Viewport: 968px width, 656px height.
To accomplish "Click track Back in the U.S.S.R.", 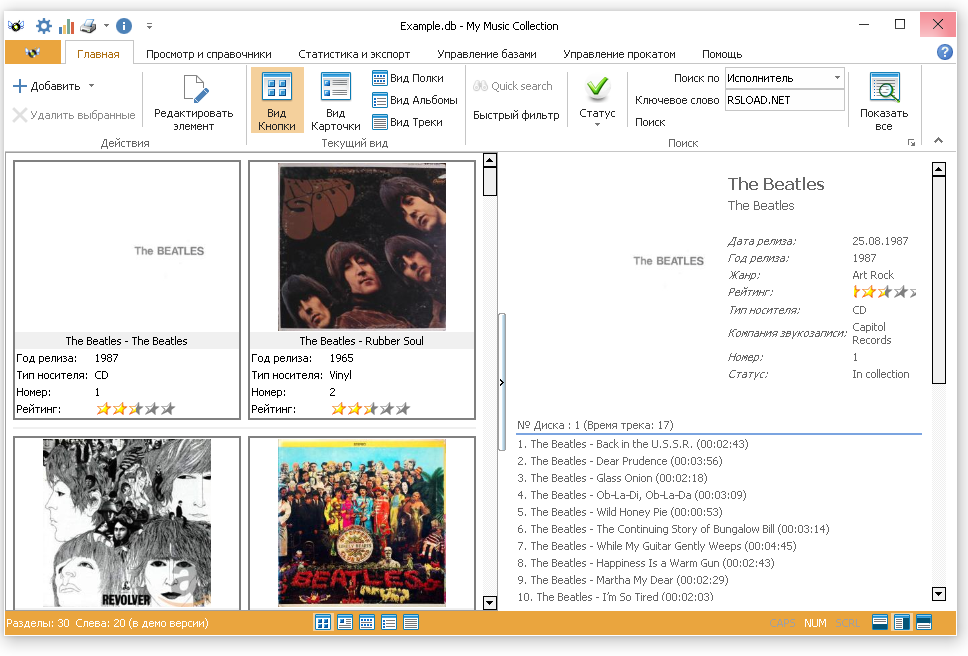I will coord(633,444).
